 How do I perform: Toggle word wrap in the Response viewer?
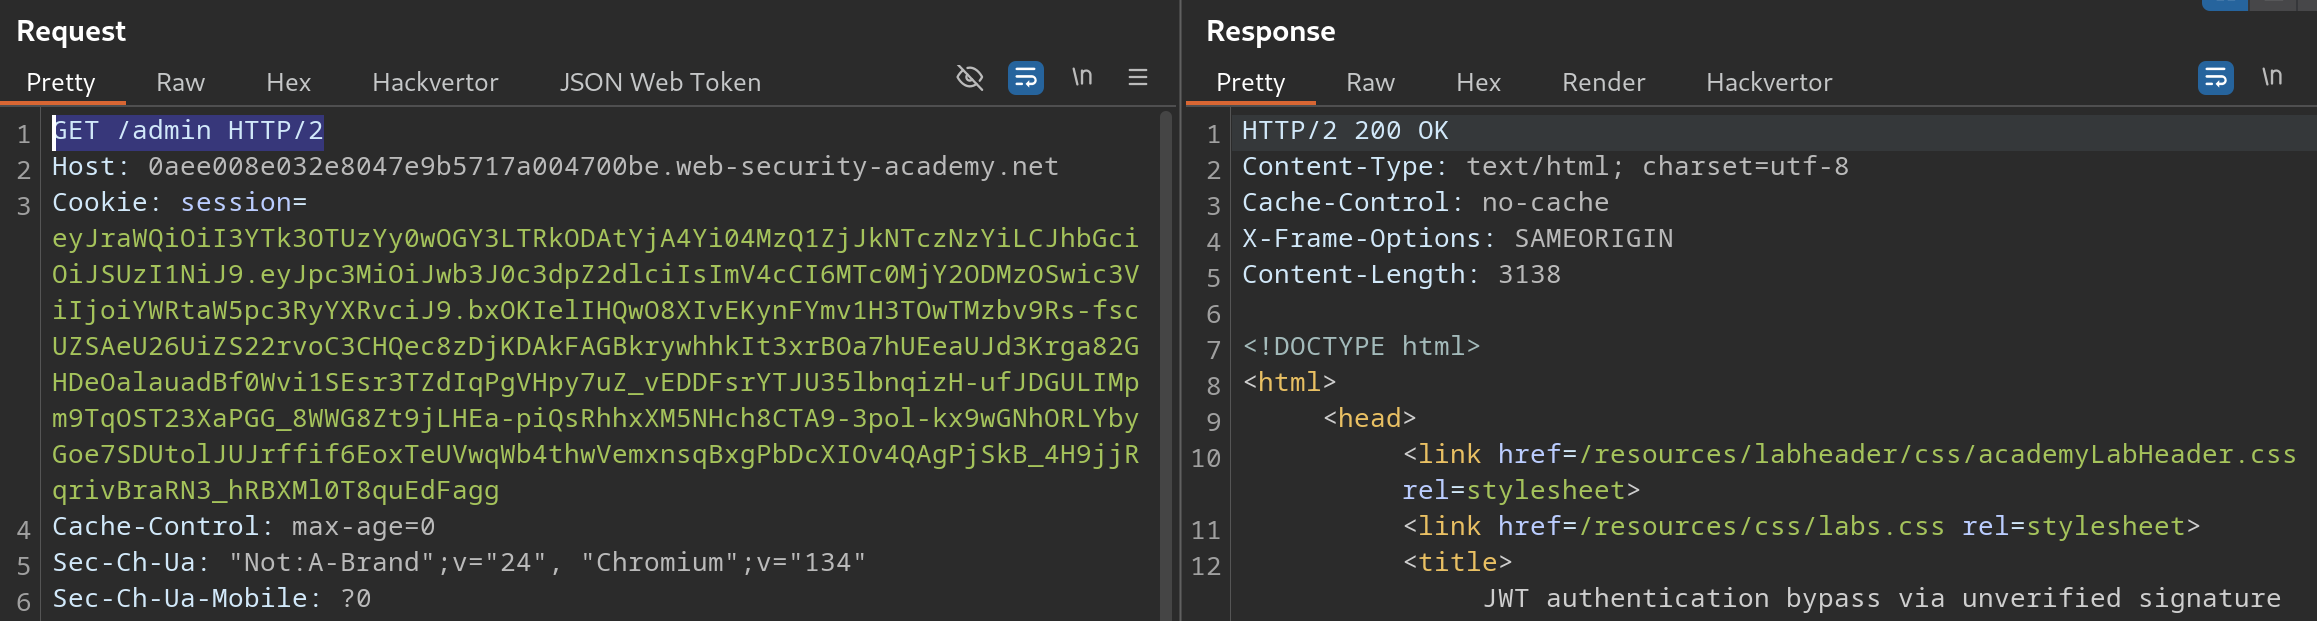[x=2215, y=78]
